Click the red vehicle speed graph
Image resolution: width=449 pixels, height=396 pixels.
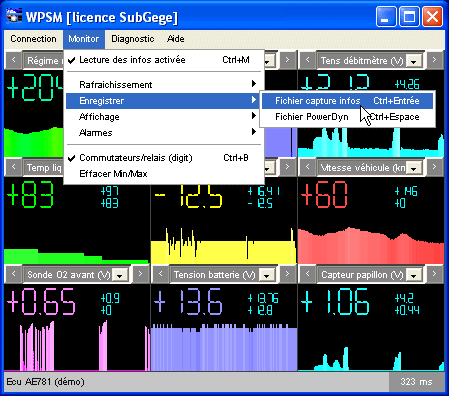coord(371,246)
